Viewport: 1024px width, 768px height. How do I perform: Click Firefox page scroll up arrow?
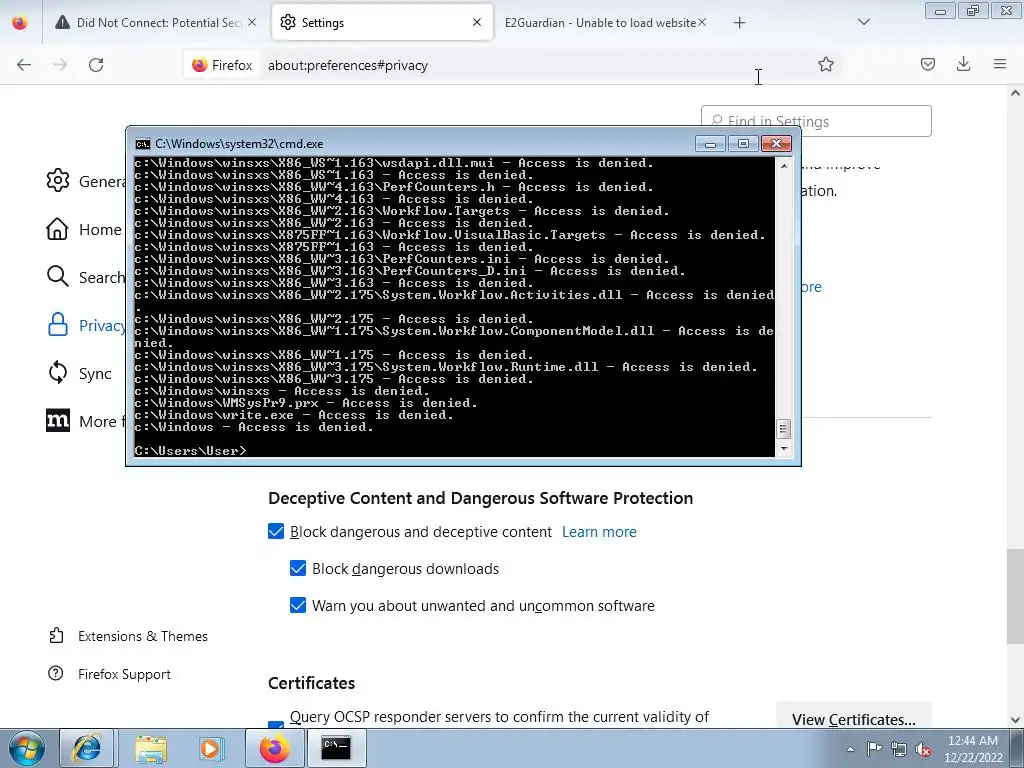pyautogui.click(x=1016, y=93)
